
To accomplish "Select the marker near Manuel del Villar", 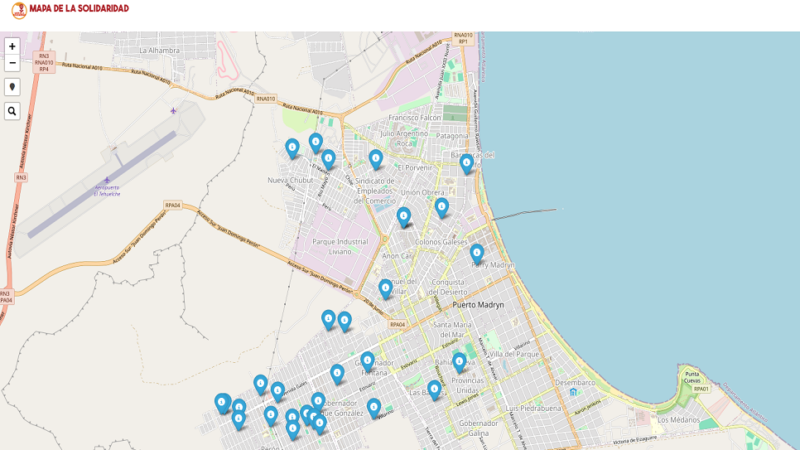I will pos(385,289).
